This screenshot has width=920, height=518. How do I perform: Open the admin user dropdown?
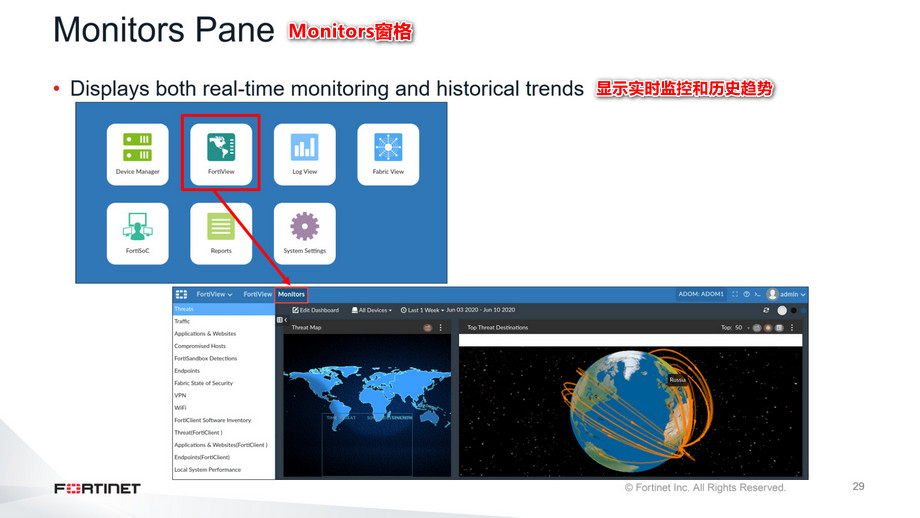[787, 294]
